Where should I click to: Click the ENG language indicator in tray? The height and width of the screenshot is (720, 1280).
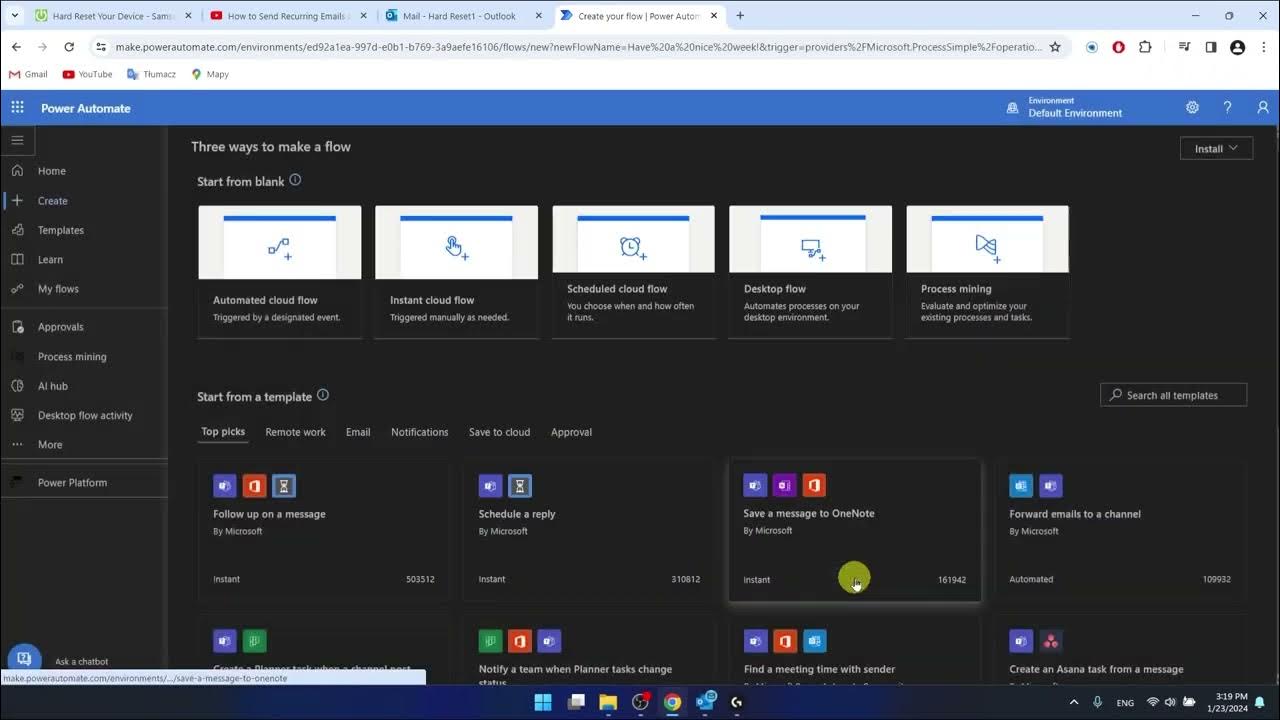coord(1125,703)
